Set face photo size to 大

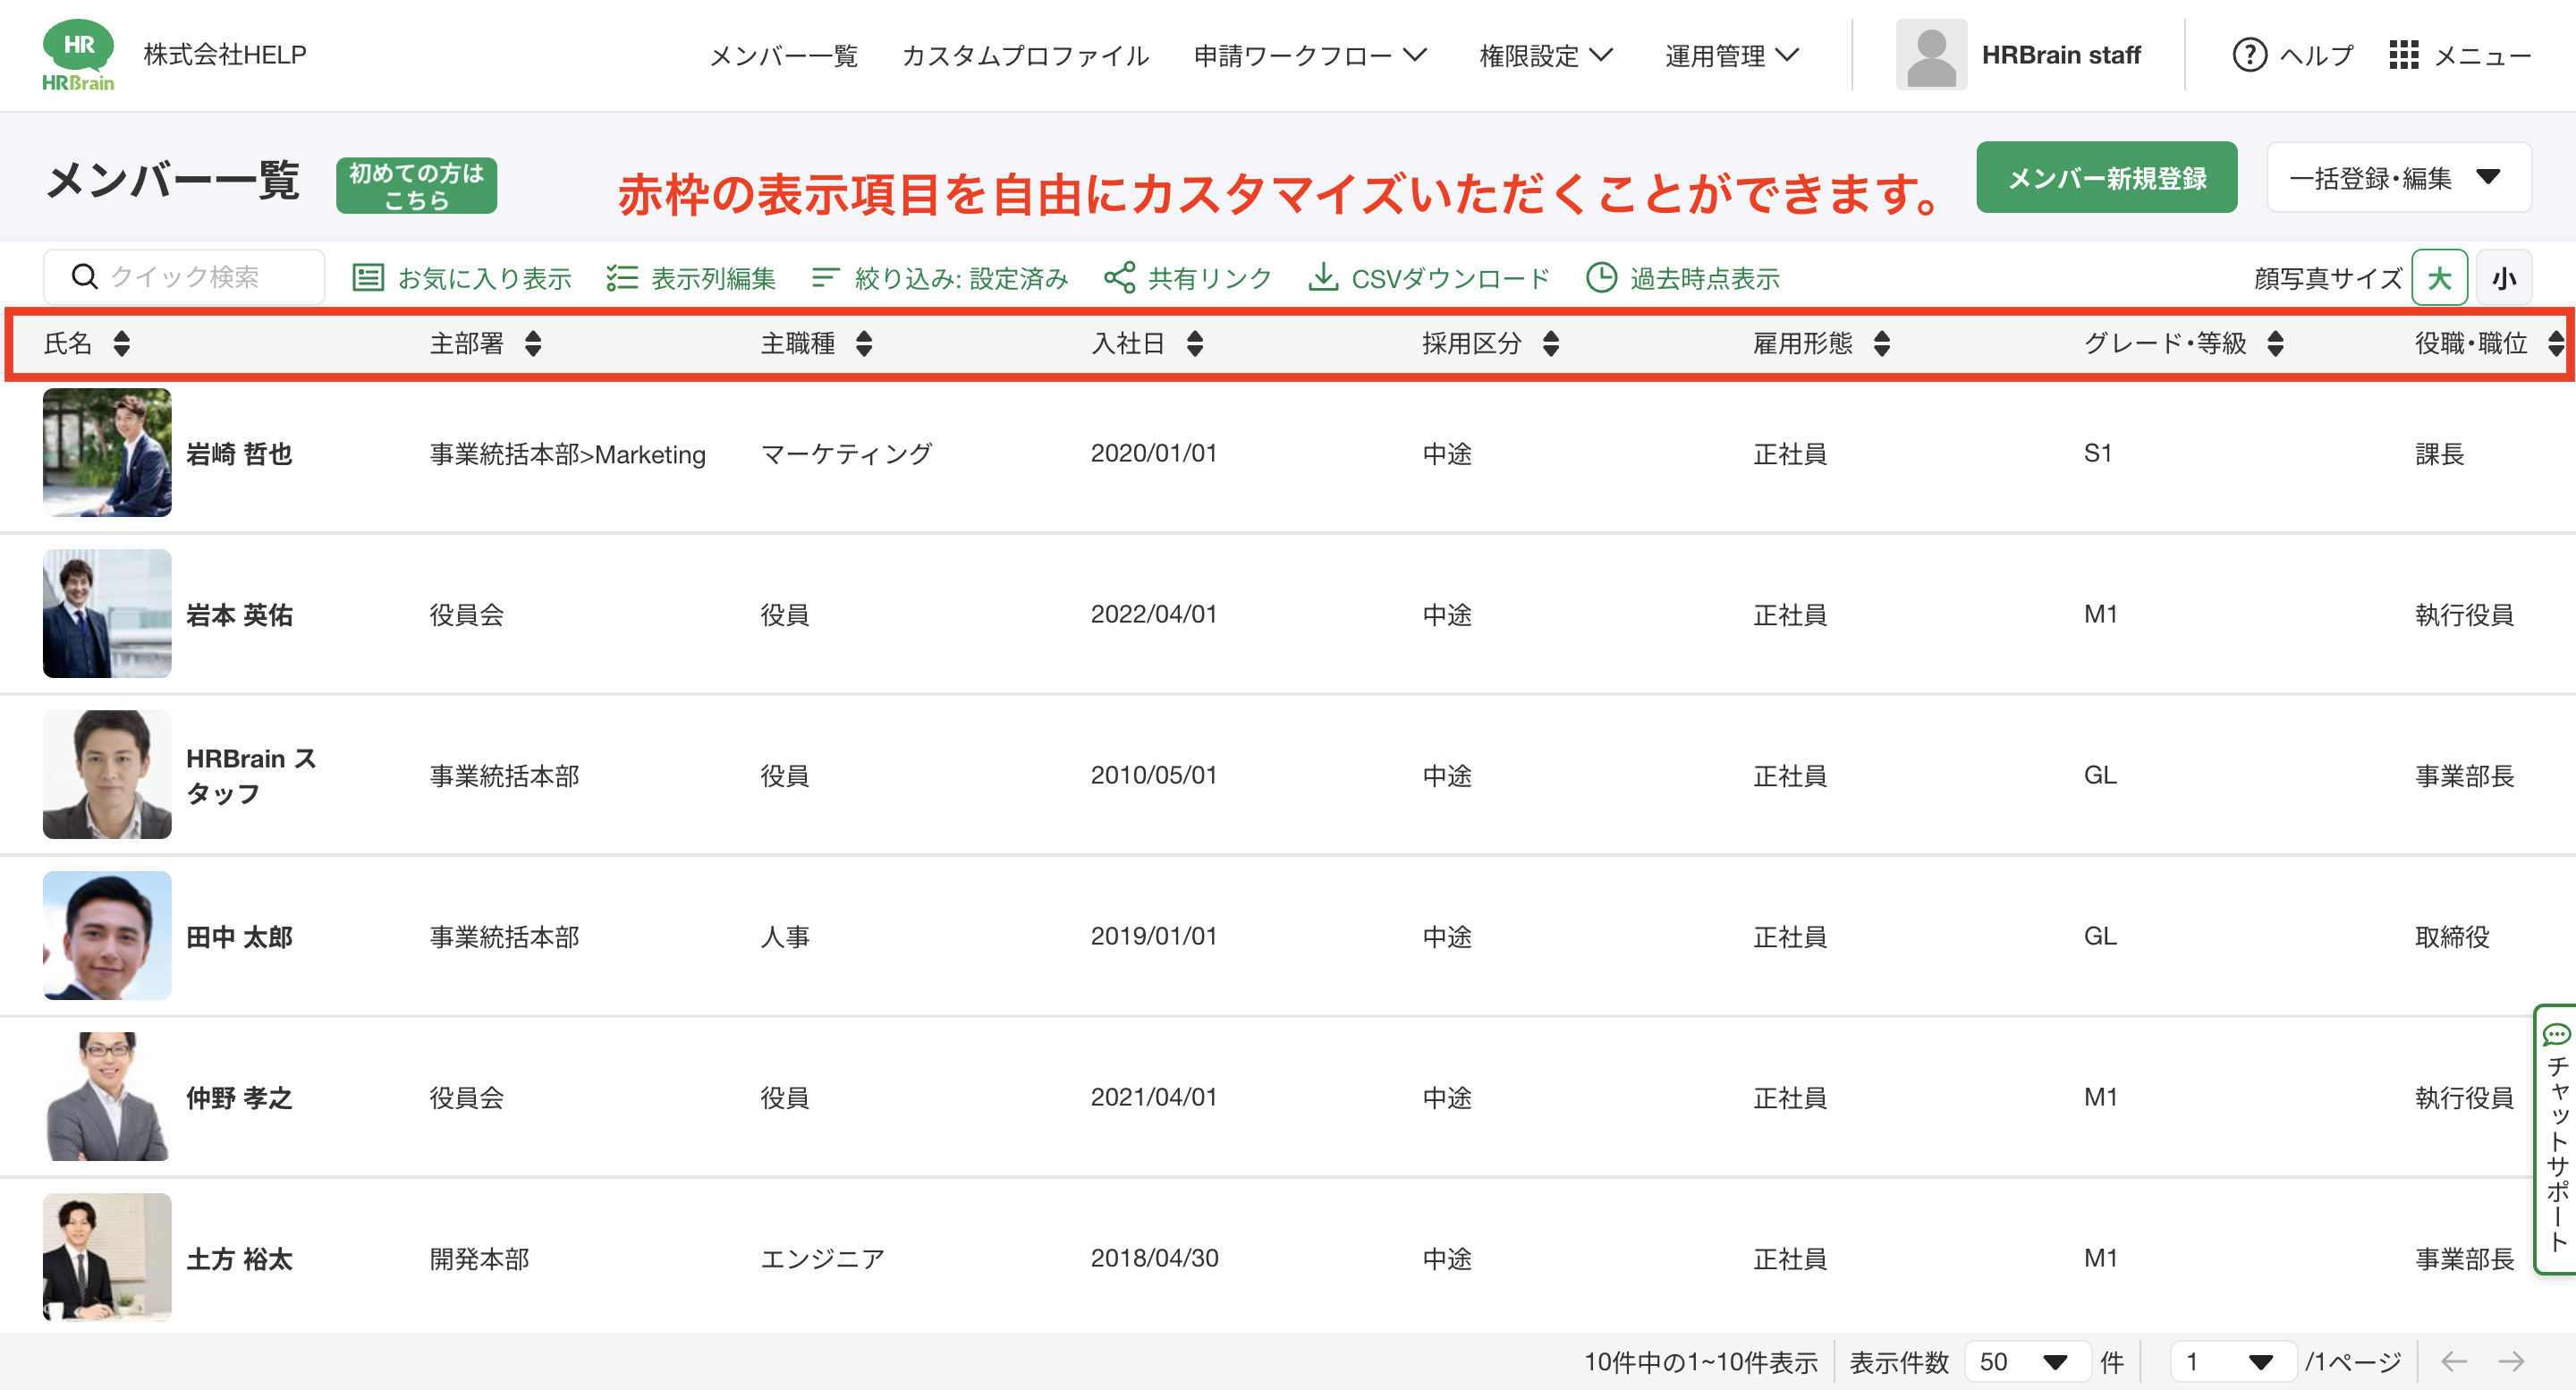pyautogui.click(x=2439, y=278)
